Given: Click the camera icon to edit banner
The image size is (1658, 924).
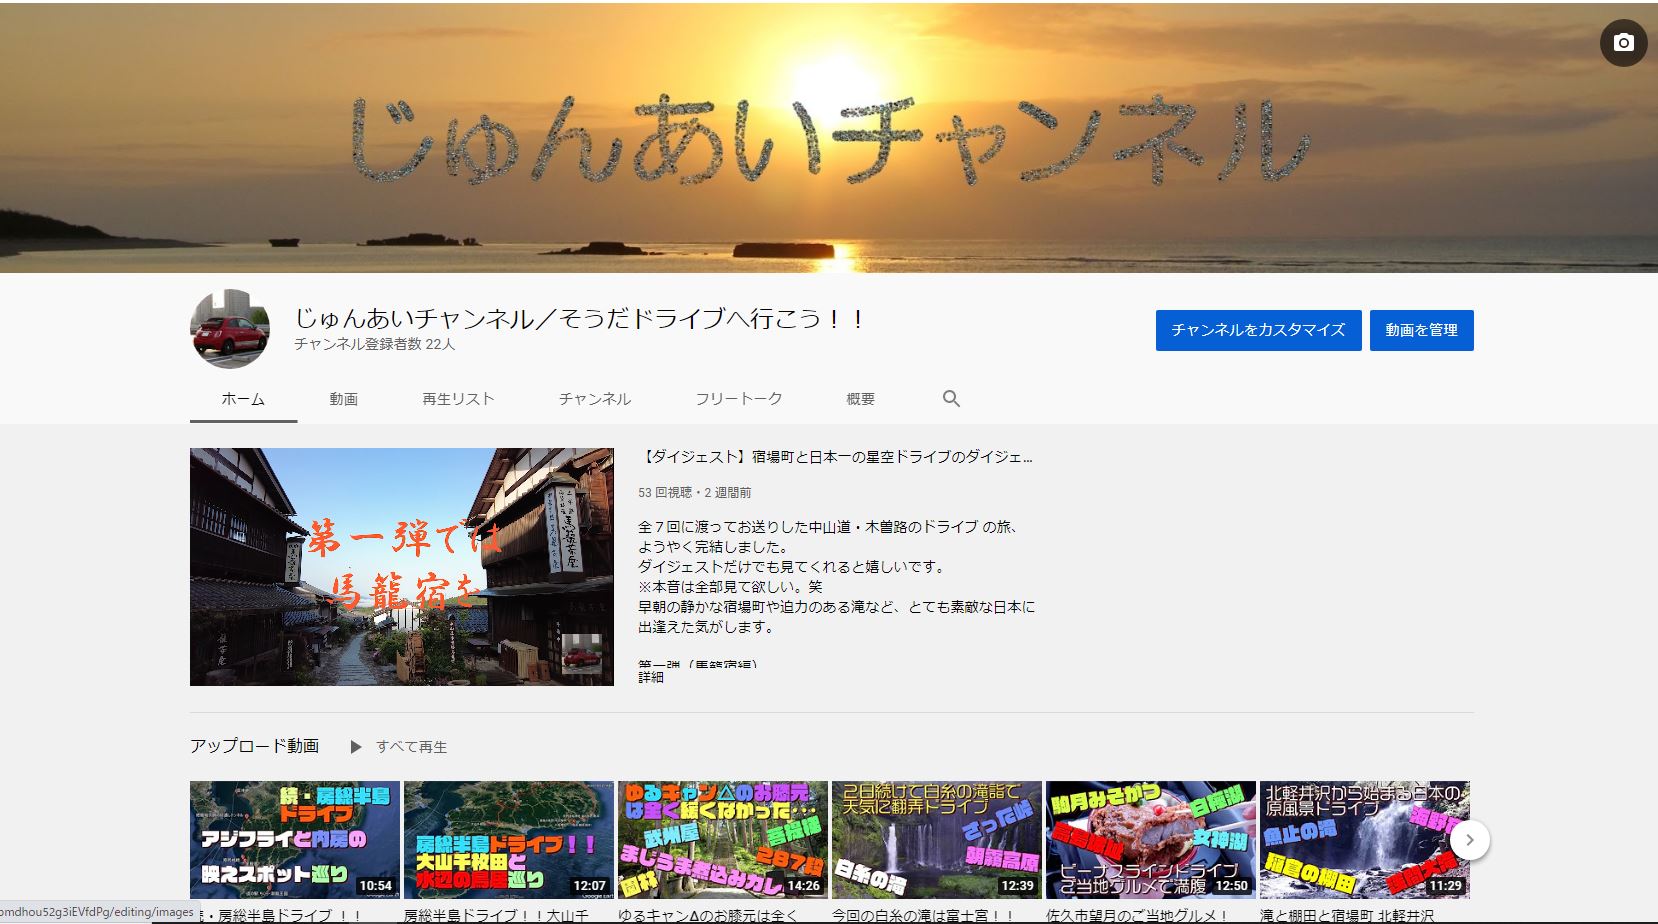Looking at the screenshot, I should [1623, 43].
